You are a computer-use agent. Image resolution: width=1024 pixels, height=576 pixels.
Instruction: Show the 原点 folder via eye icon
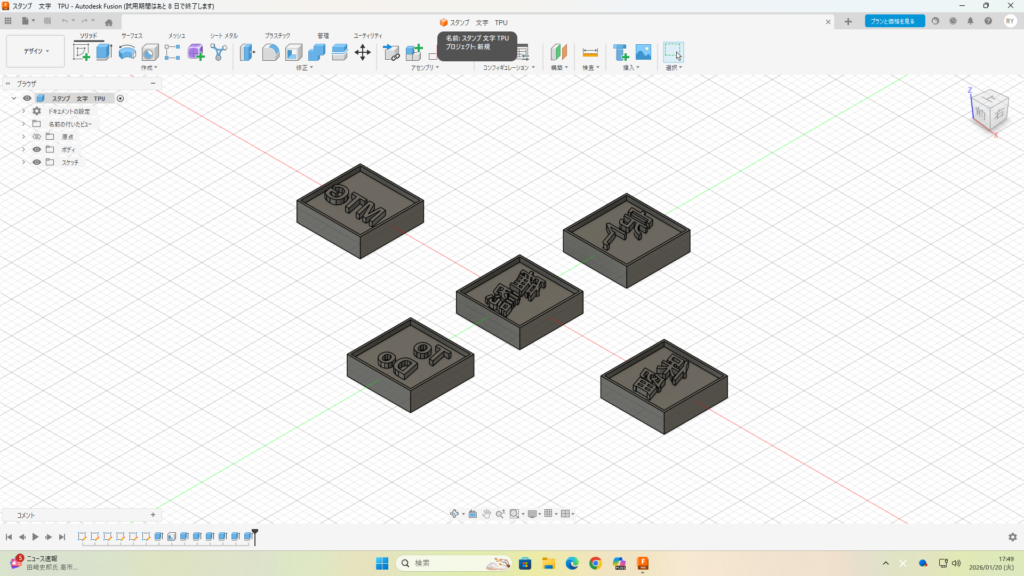pyautogui.click(x=37, y=136)
